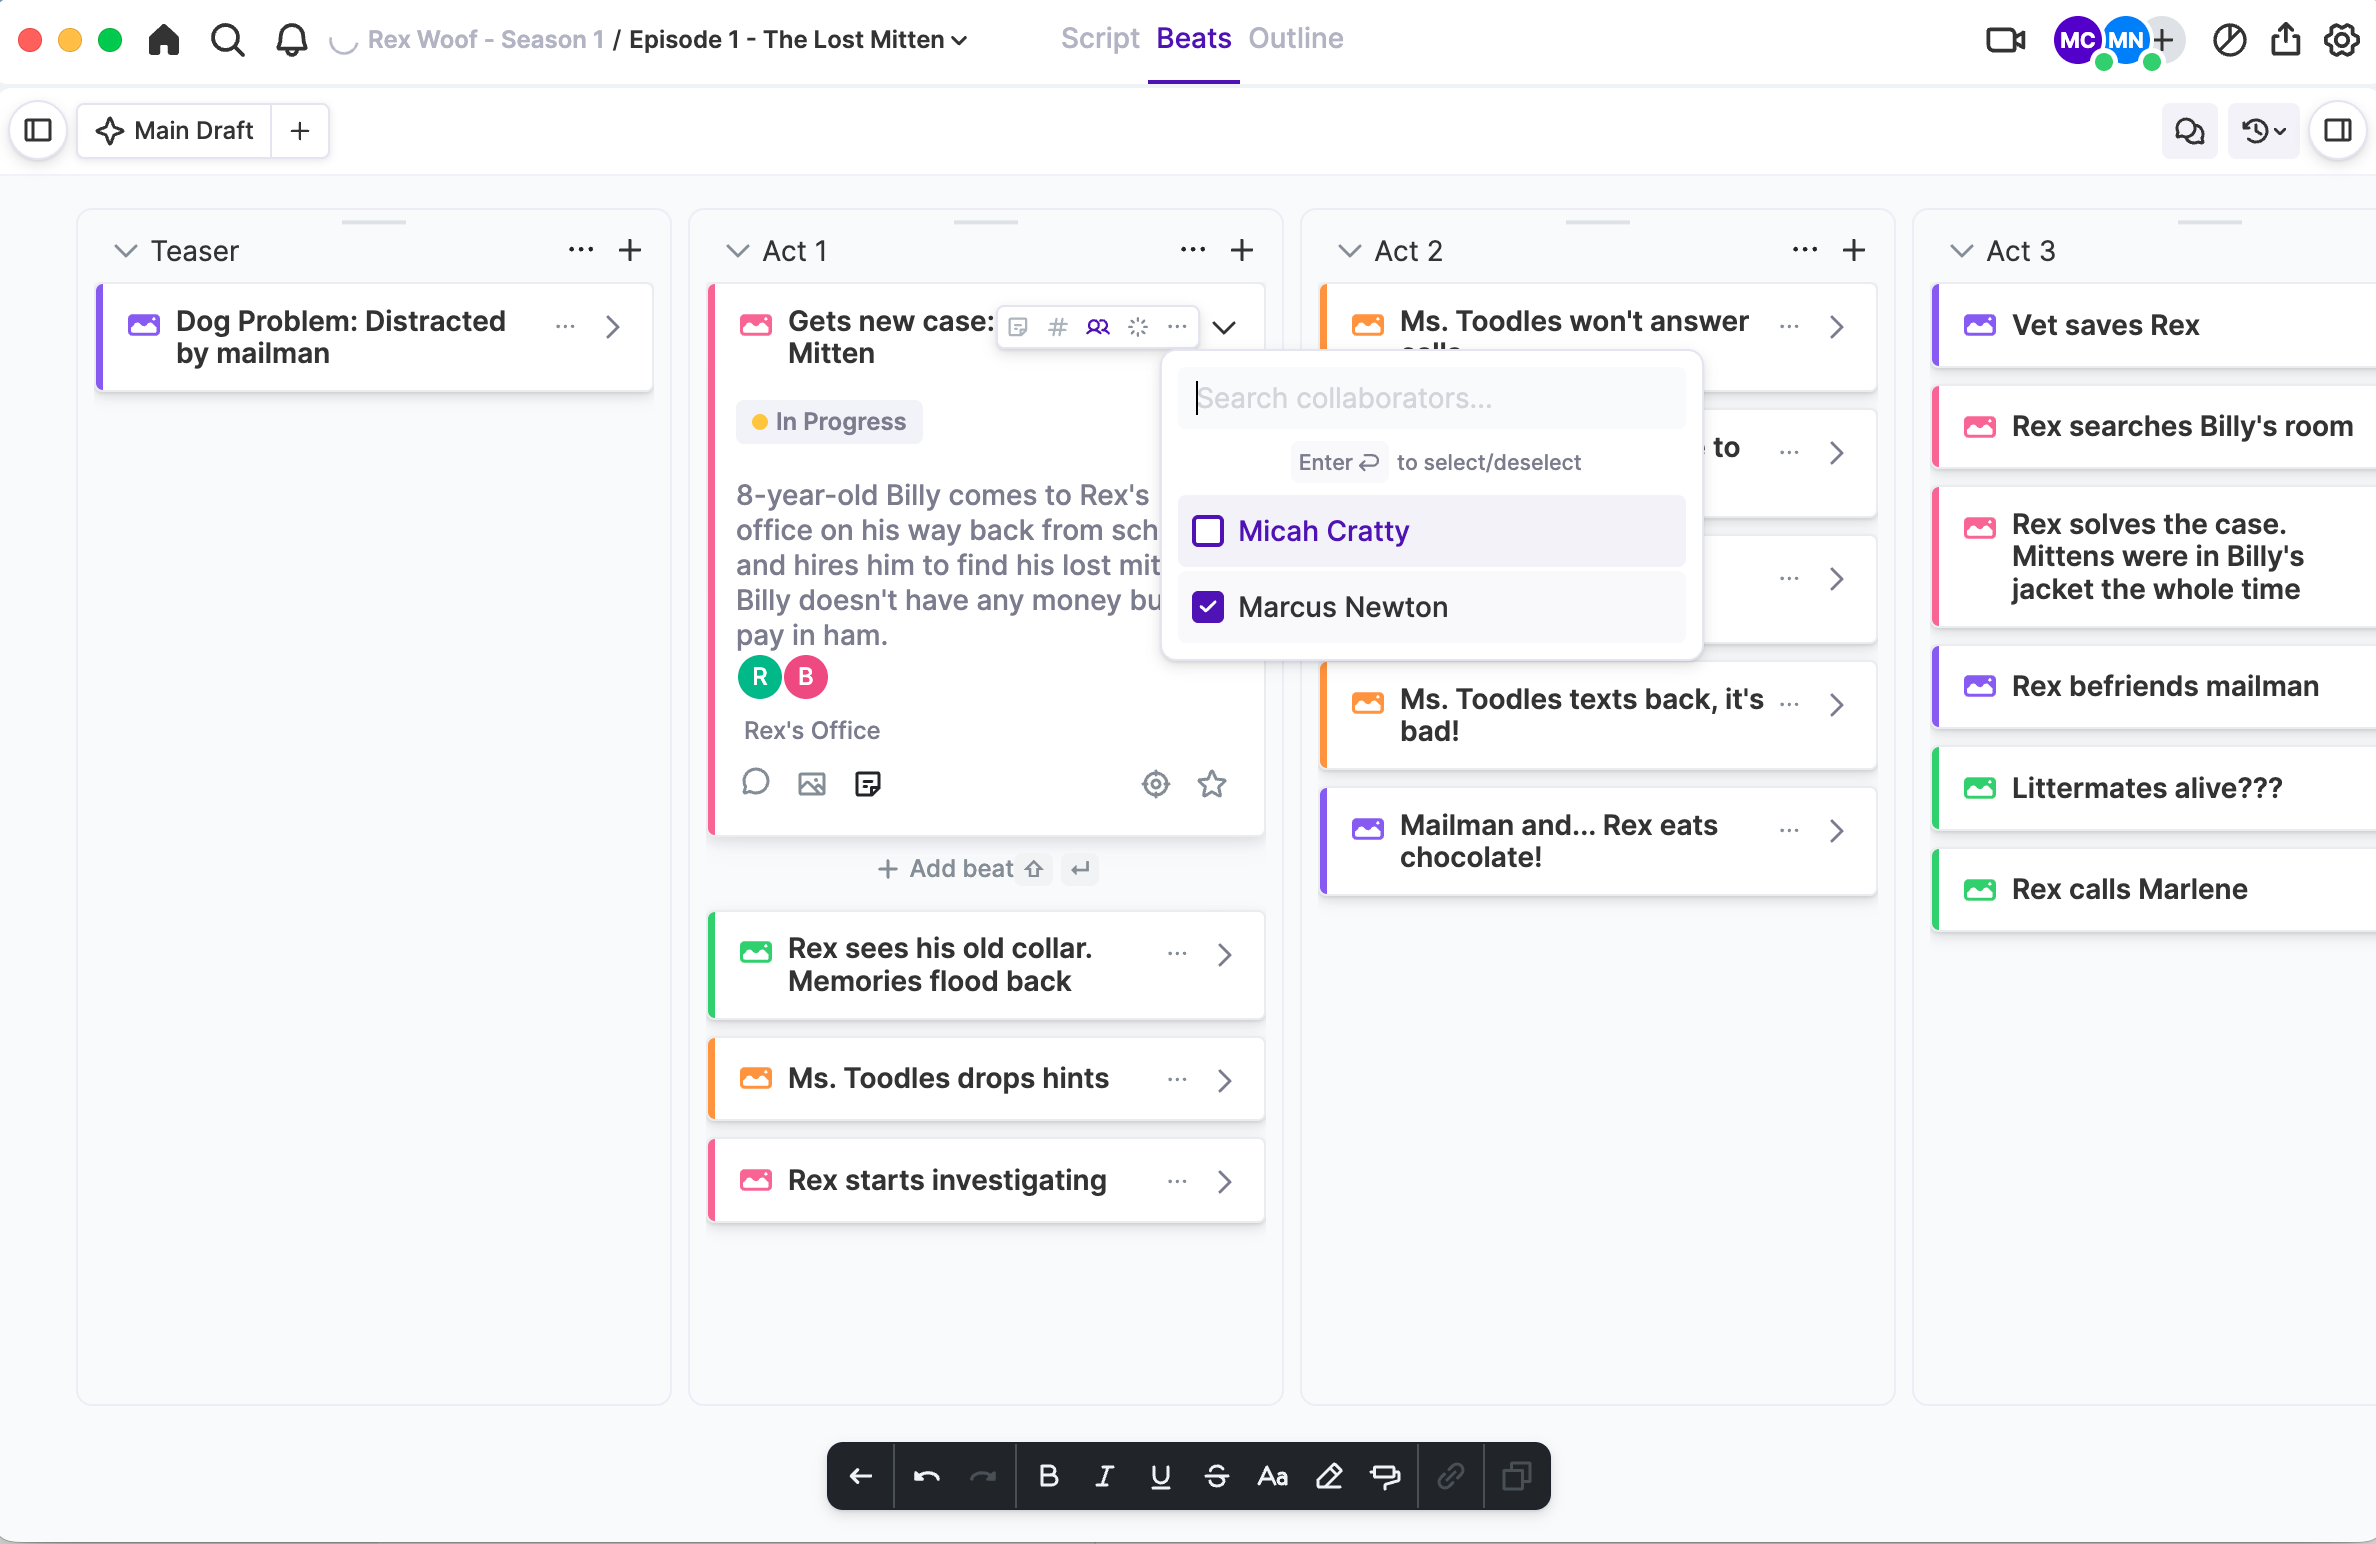Switch to the Script tab

pos(1099,38)
